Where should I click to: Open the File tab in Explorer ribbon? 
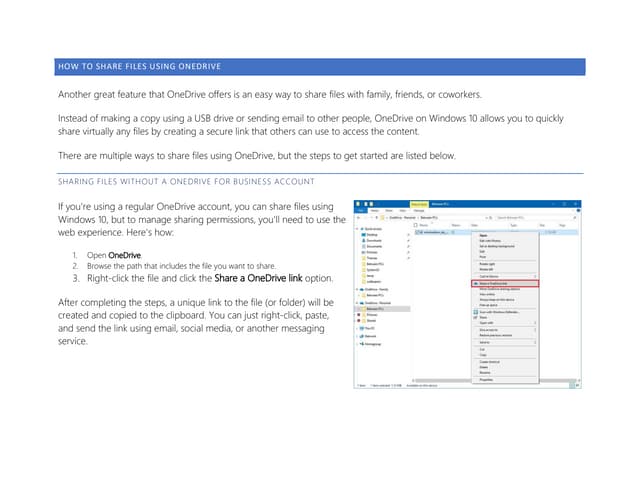[360, 210]
